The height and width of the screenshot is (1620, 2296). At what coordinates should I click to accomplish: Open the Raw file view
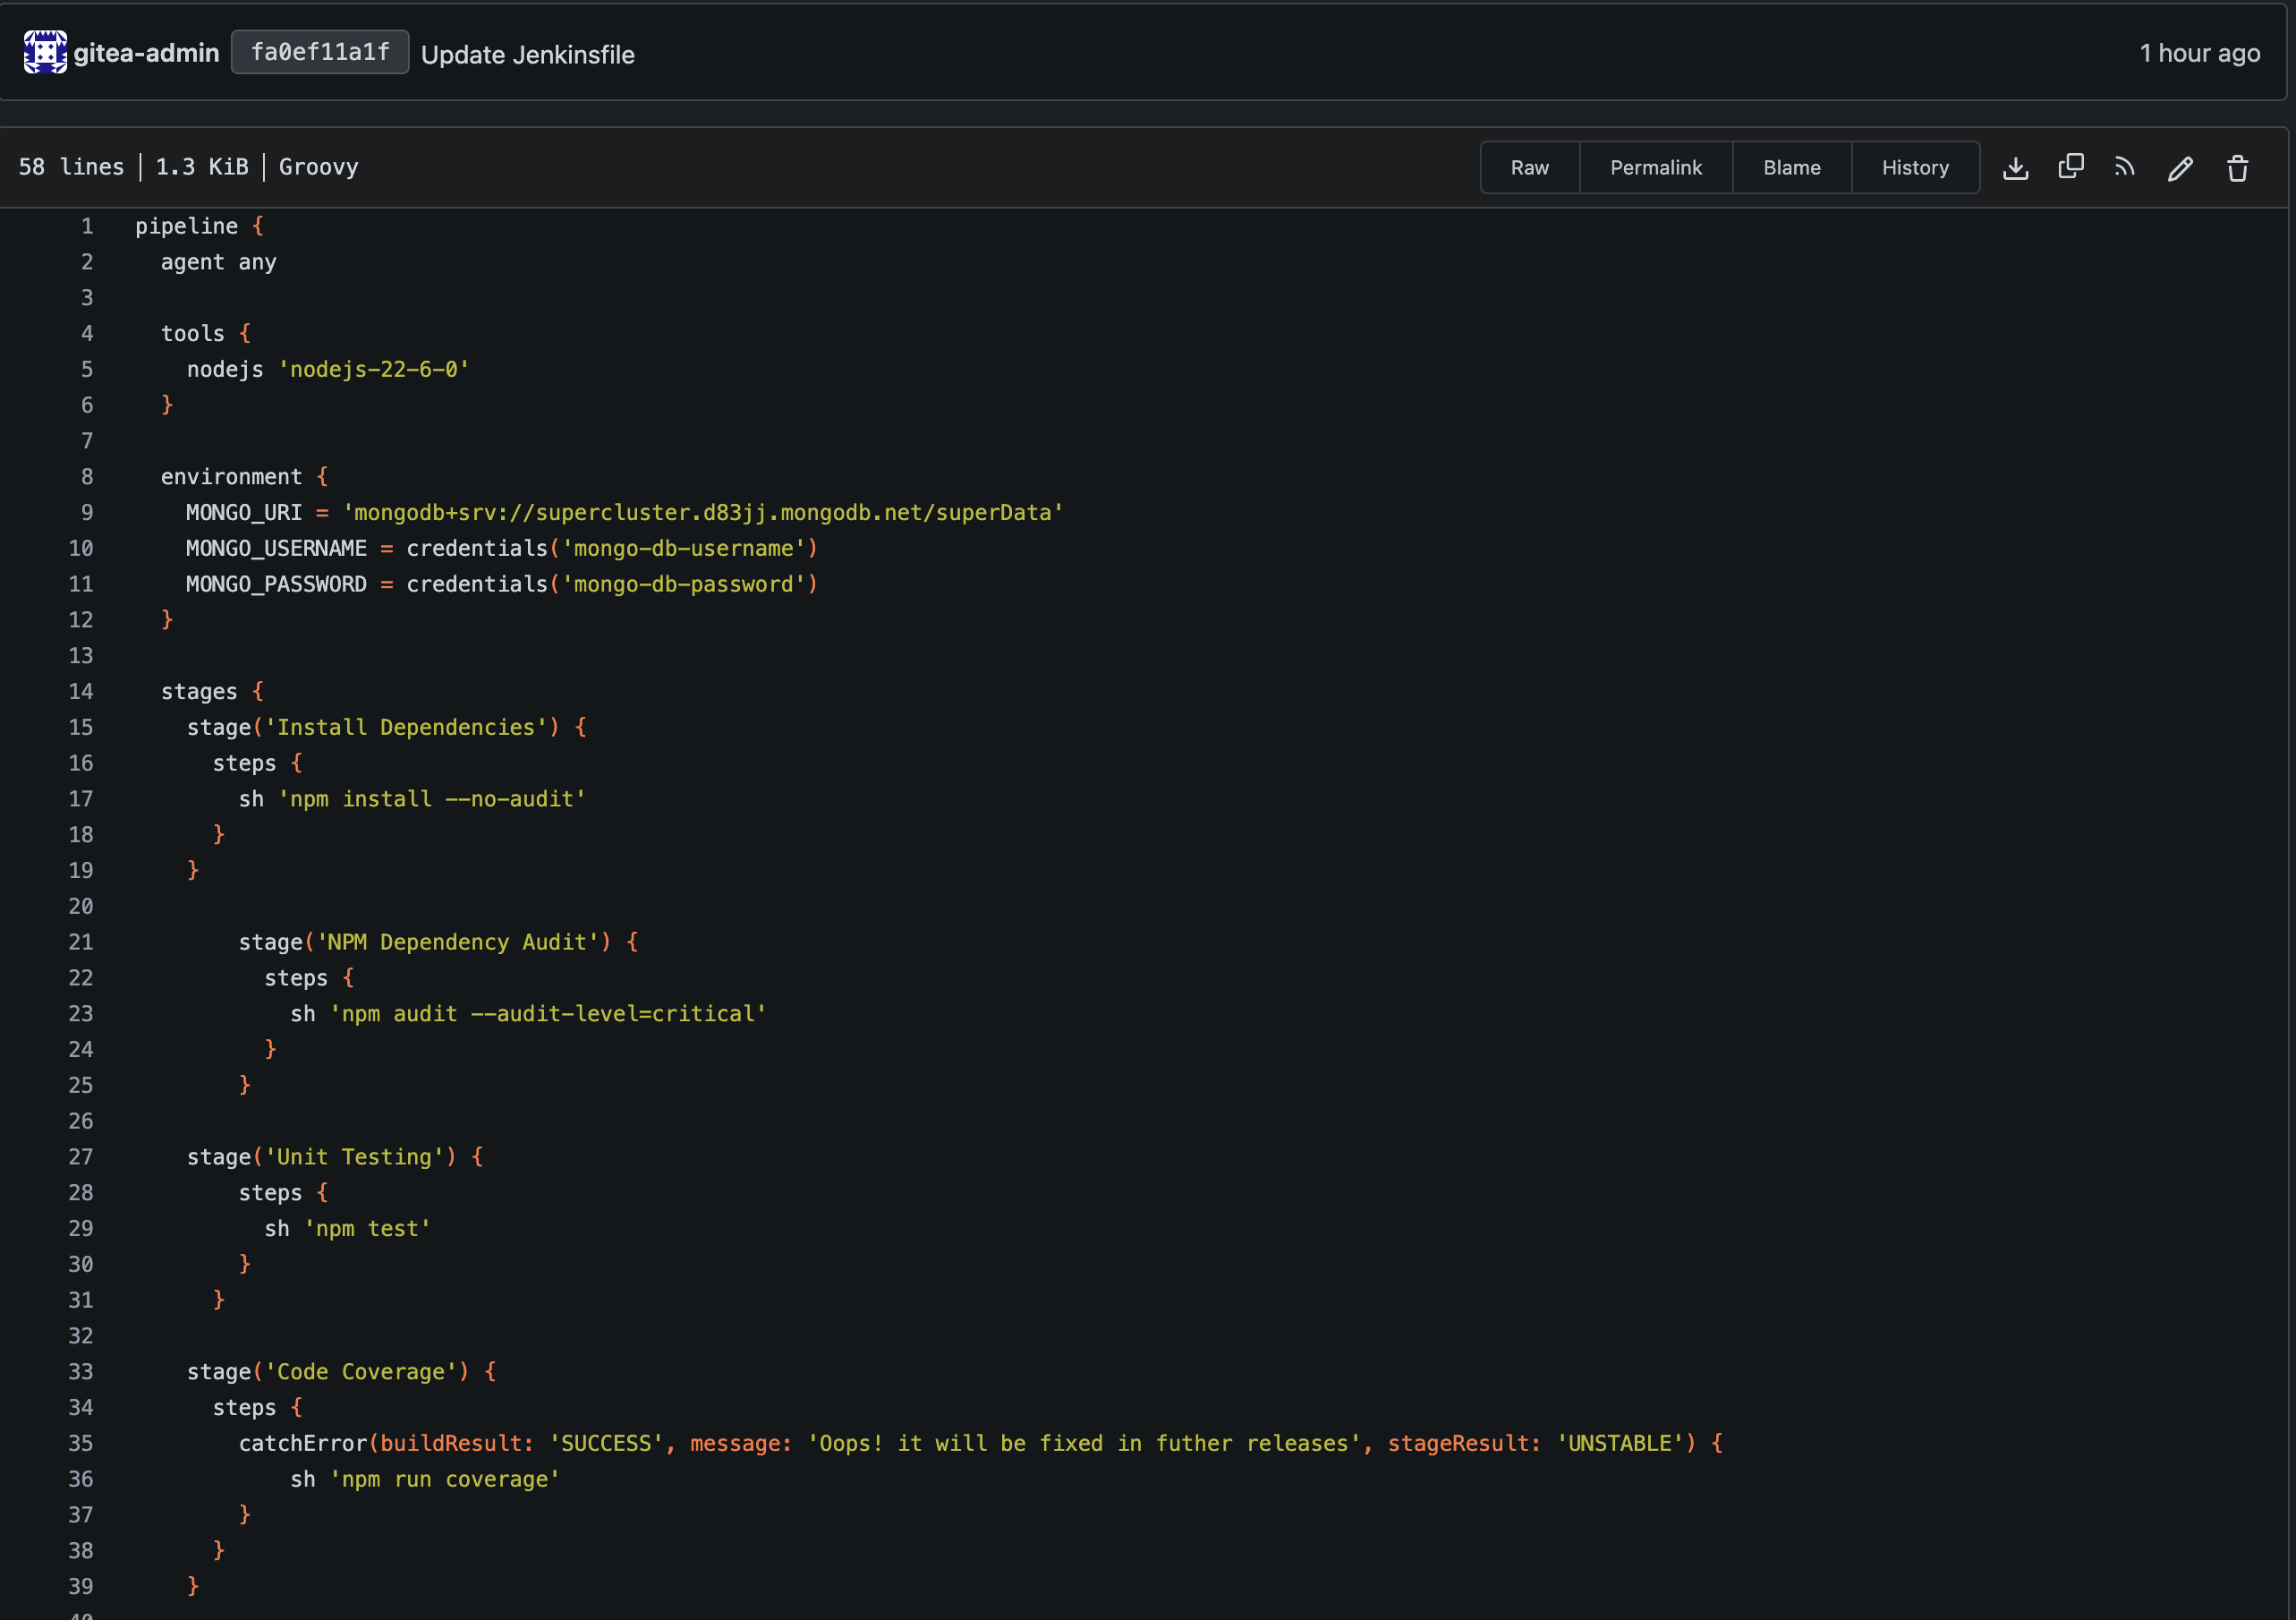point(1529,168)
